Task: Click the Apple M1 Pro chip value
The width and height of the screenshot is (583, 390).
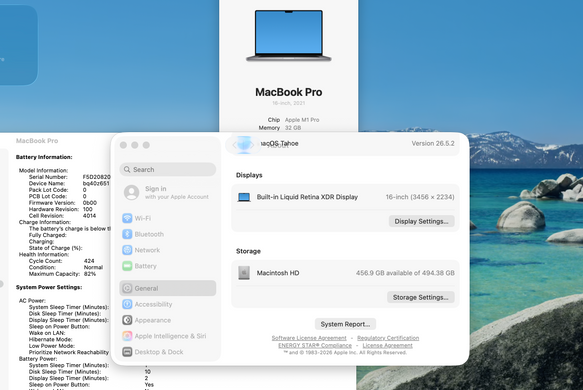Action: coord(302,120)
